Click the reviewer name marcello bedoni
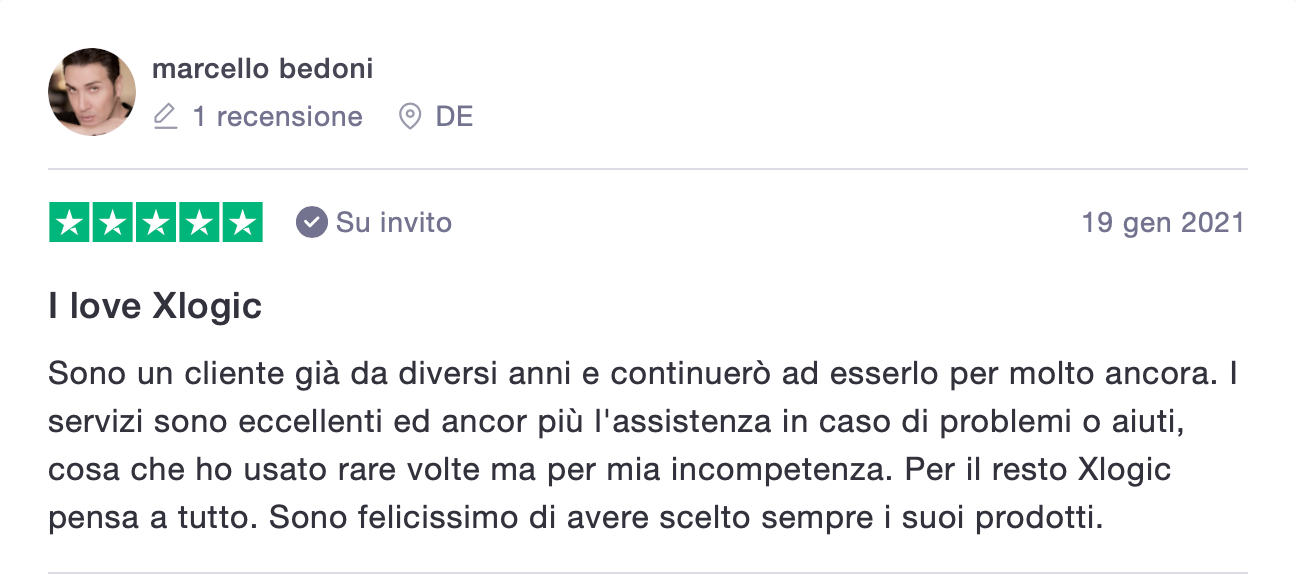The image size is (1296, 574). click(x=263, y=69)
